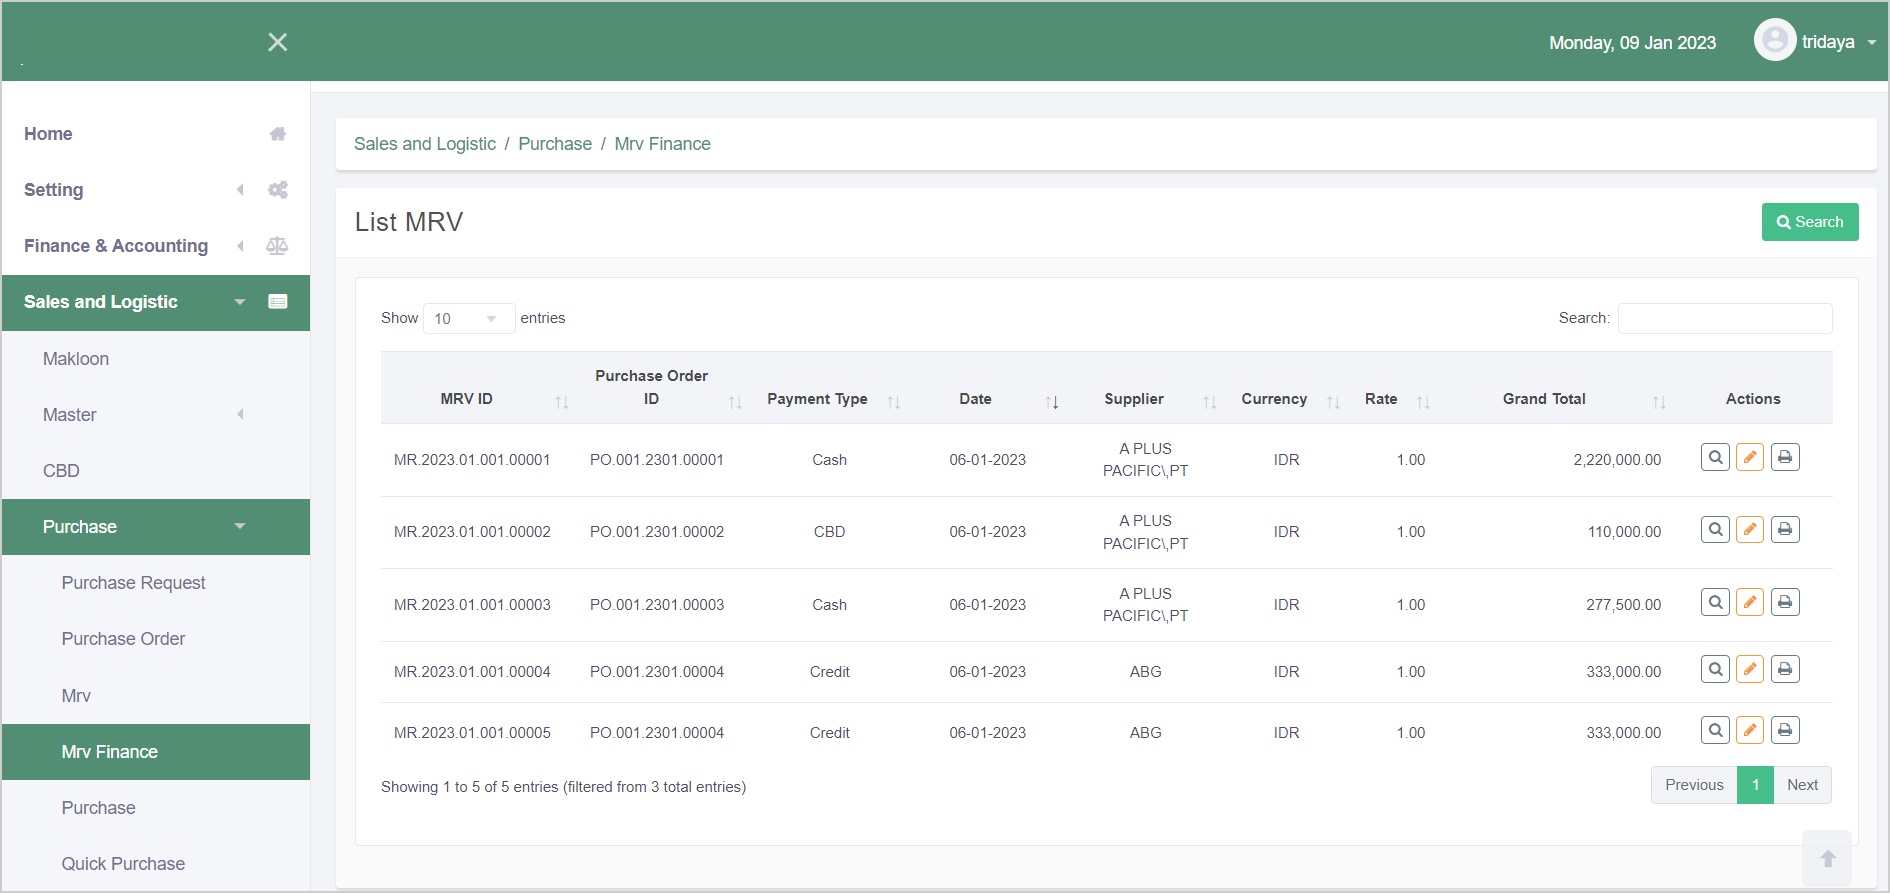View details of MR.2023.01.001.00005 with magnifier

click(x=1715, y=731)
